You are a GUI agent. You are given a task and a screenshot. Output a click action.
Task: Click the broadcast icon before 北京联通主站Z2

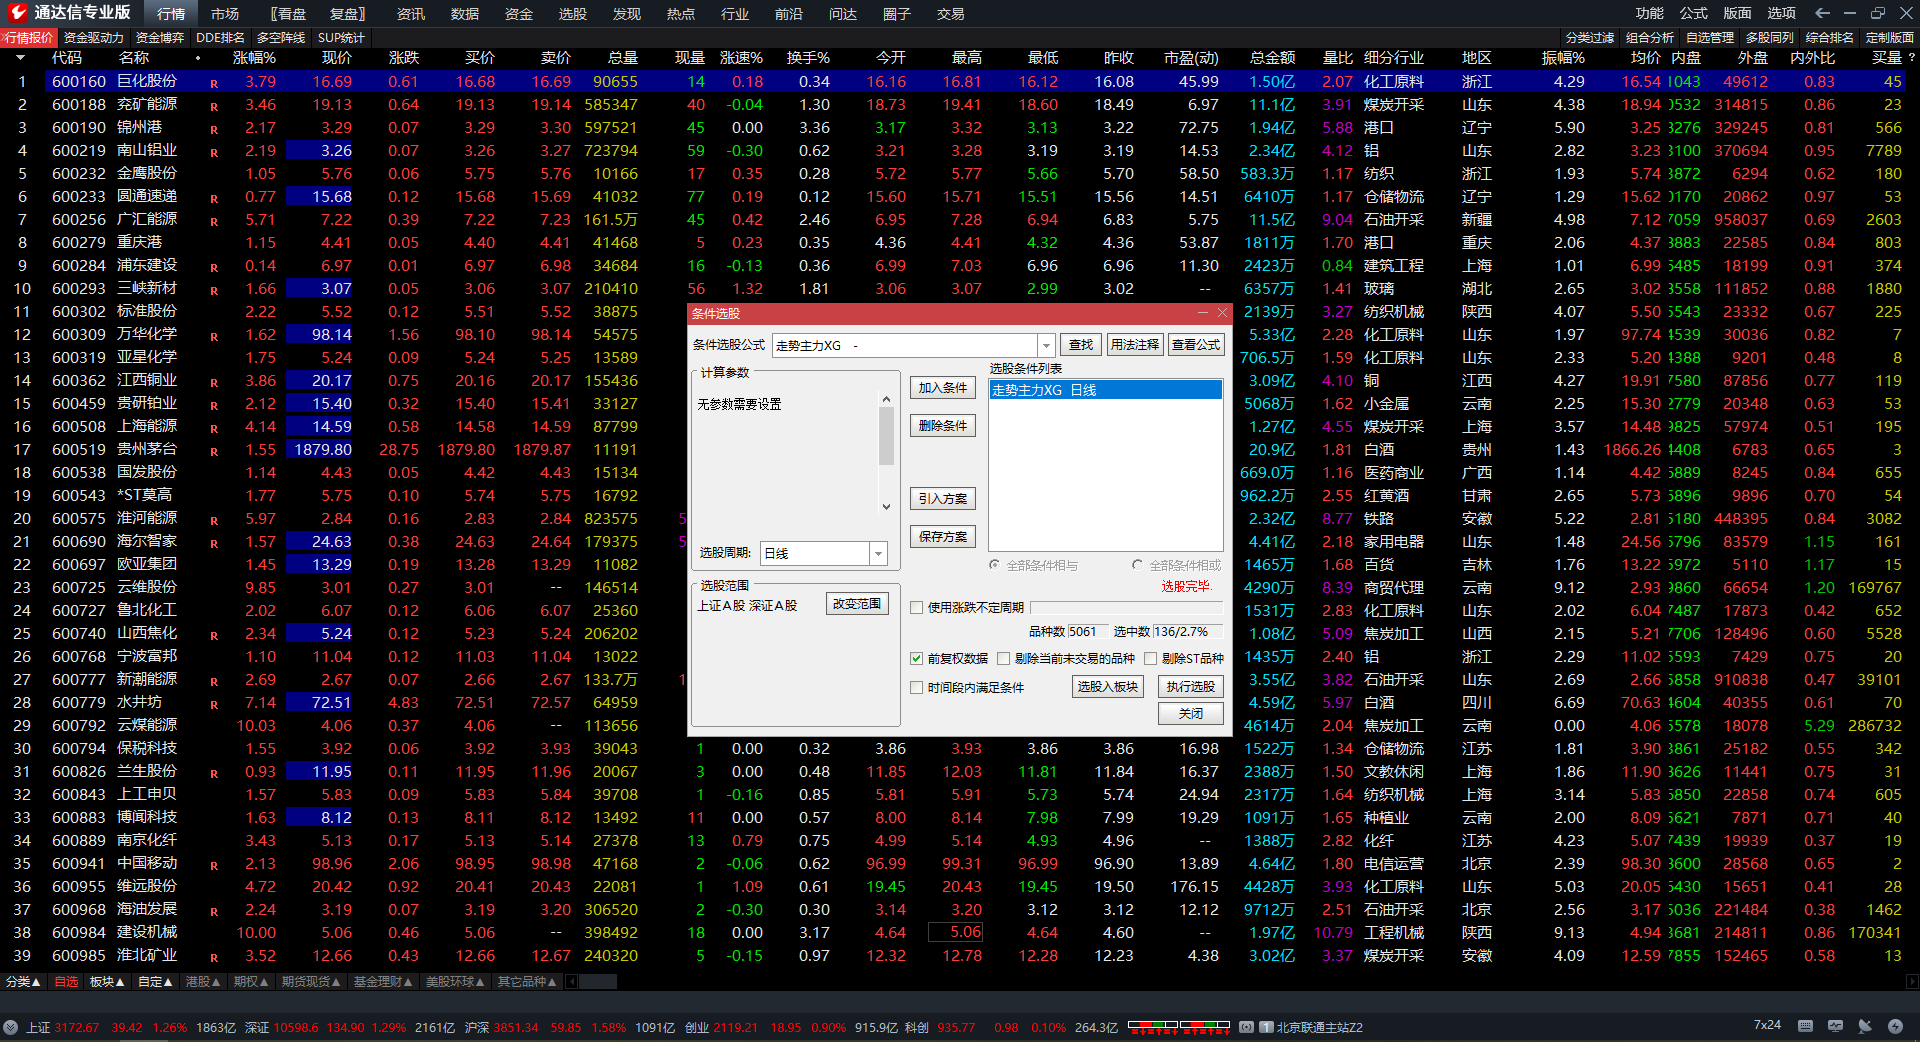(x=1246, y=1027)
